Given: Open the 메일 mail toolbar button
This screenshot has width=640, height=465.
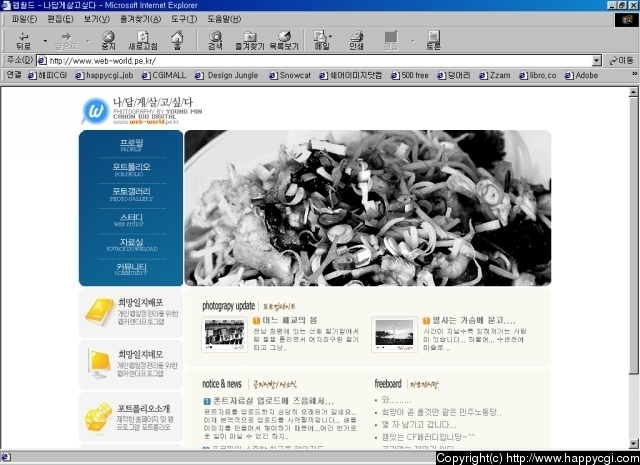Looking at the screenshot, I should tap(321, 40).
